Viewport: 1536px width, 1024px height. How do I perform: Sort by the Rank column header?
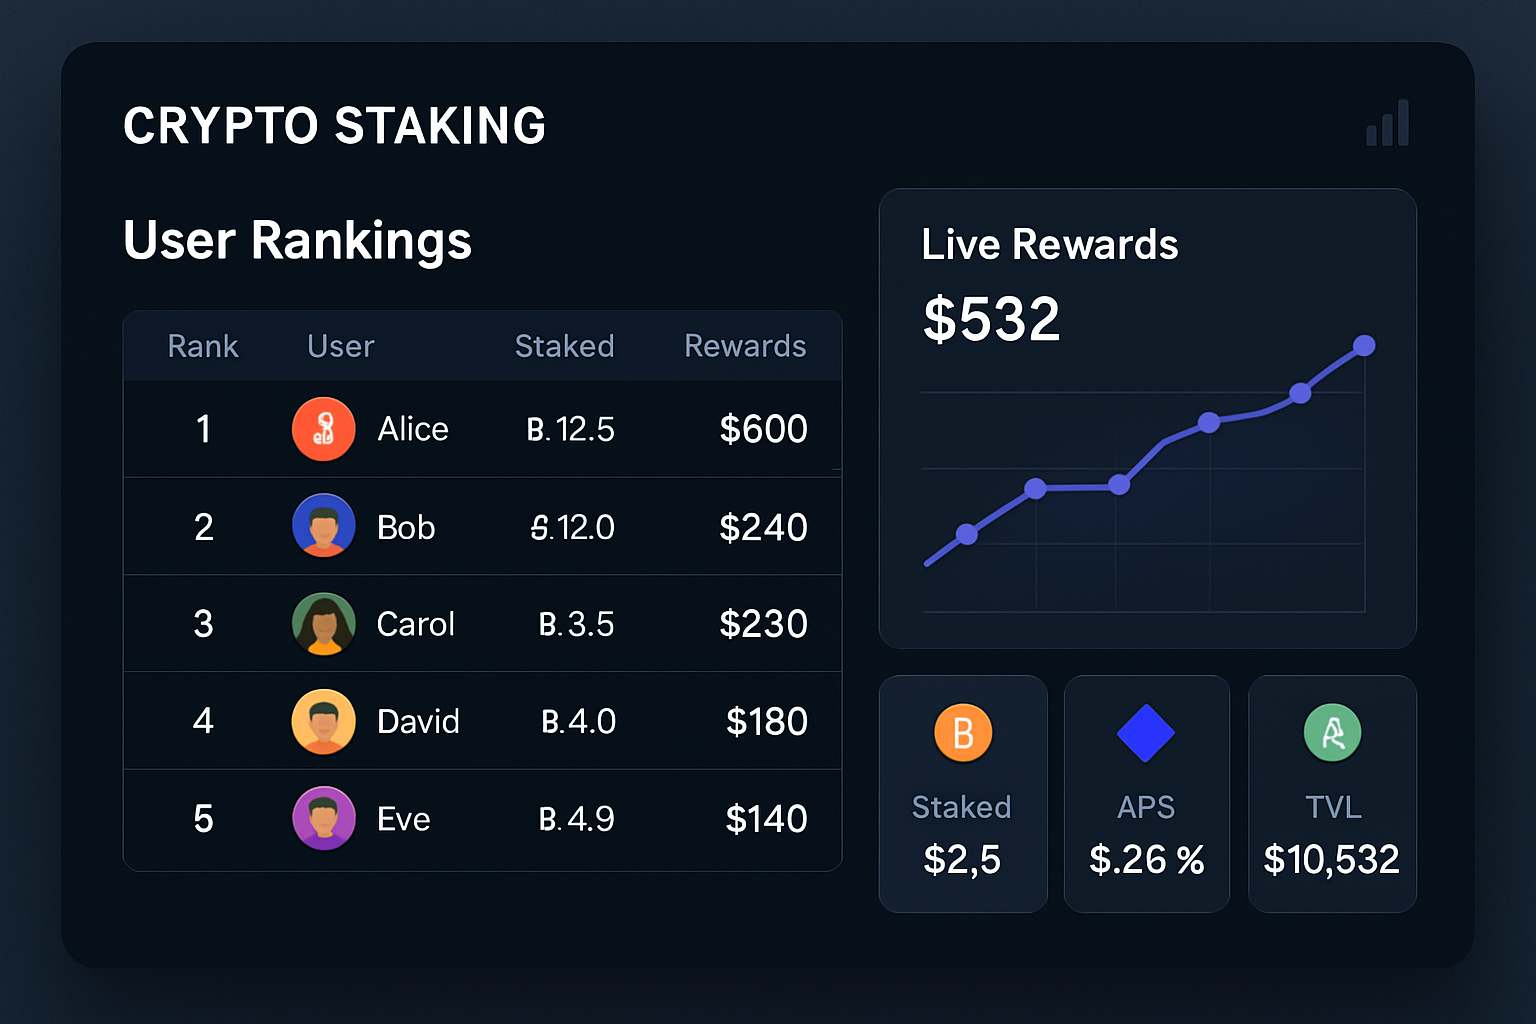203,346
